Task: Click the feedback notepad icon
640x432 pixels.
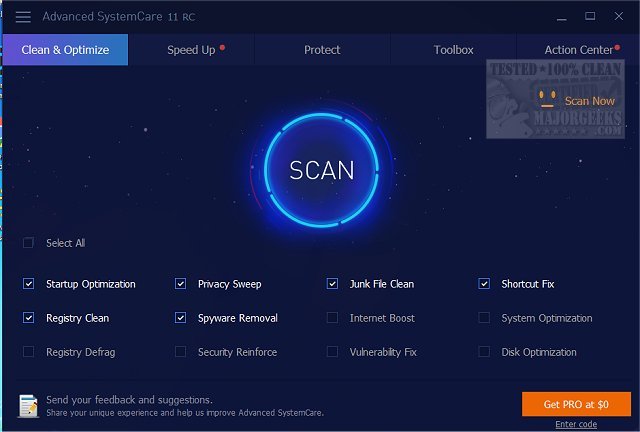Action: click(28, 406)
